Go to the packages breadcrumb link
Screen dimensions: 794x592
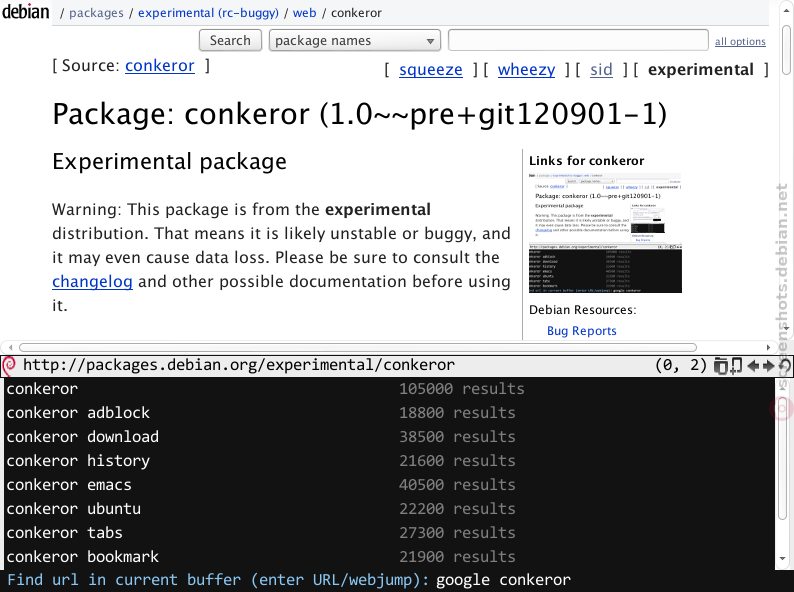coord(96,13)
